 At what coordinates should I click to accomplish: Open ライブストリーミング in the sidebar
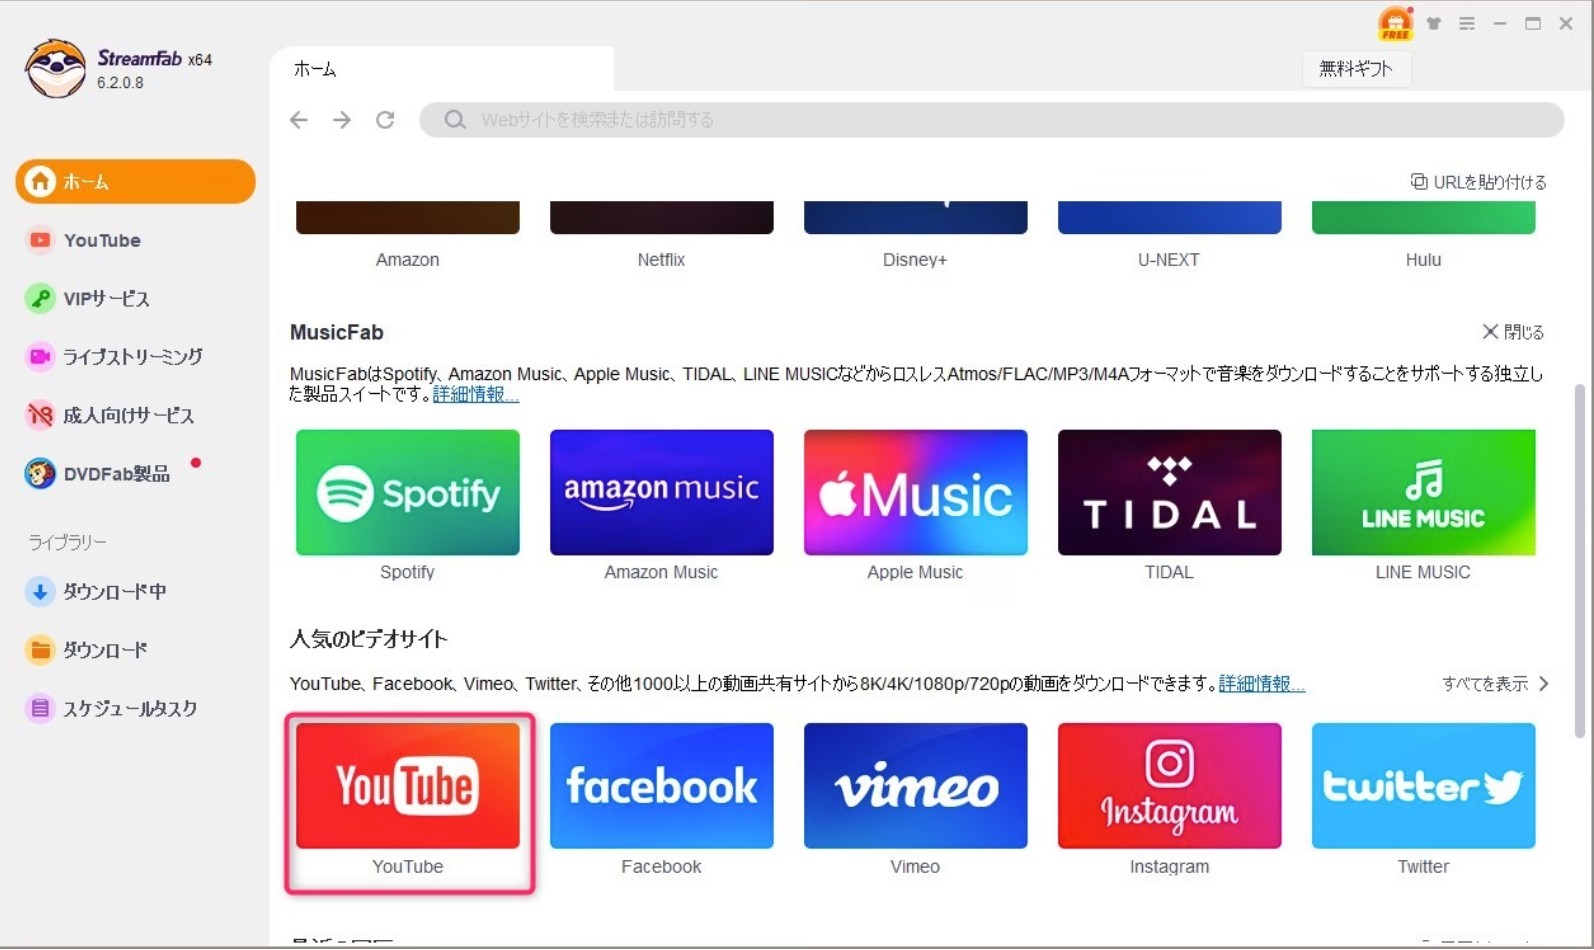point(135,356)
